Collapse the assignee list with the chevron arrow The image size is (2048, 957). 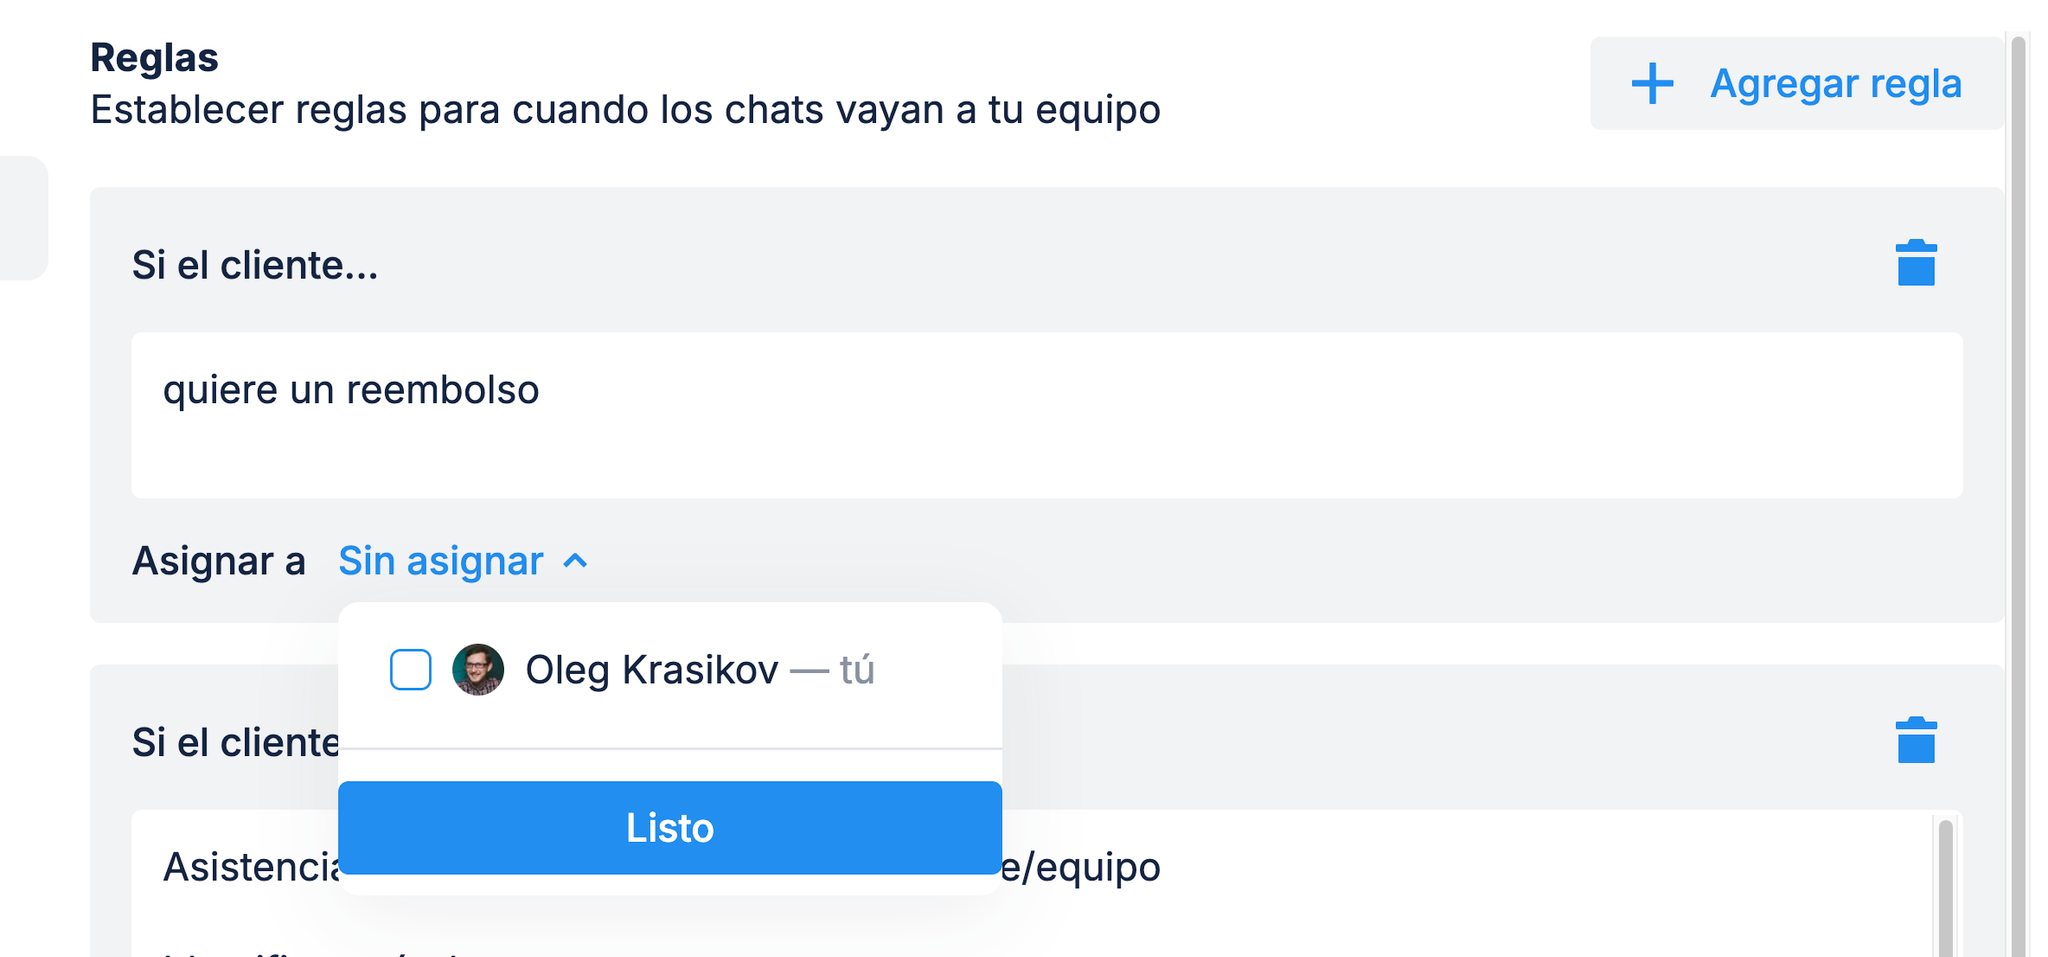click(575, 561)
